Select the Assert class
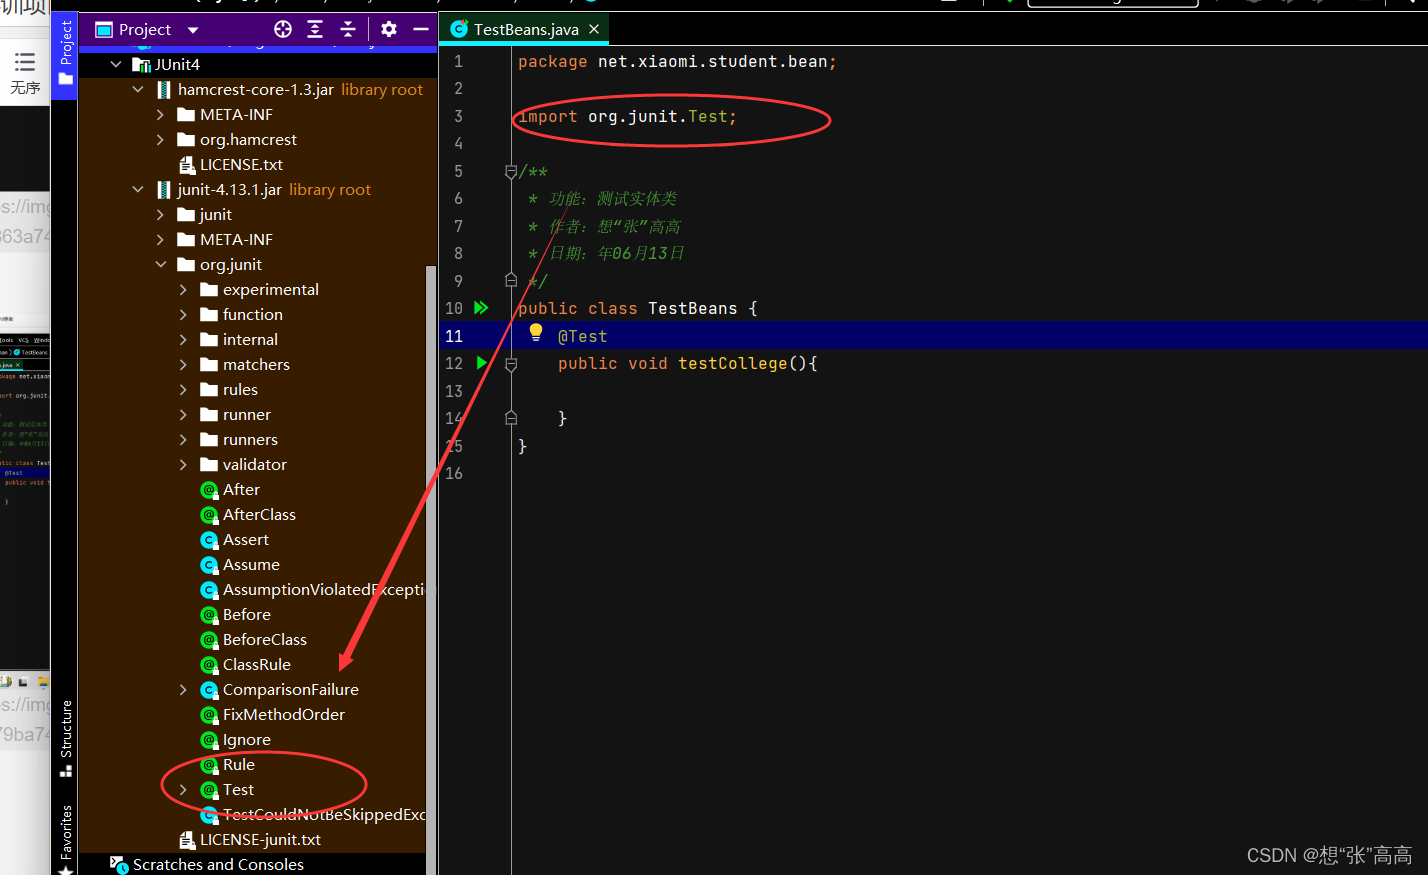 (235, 539)
